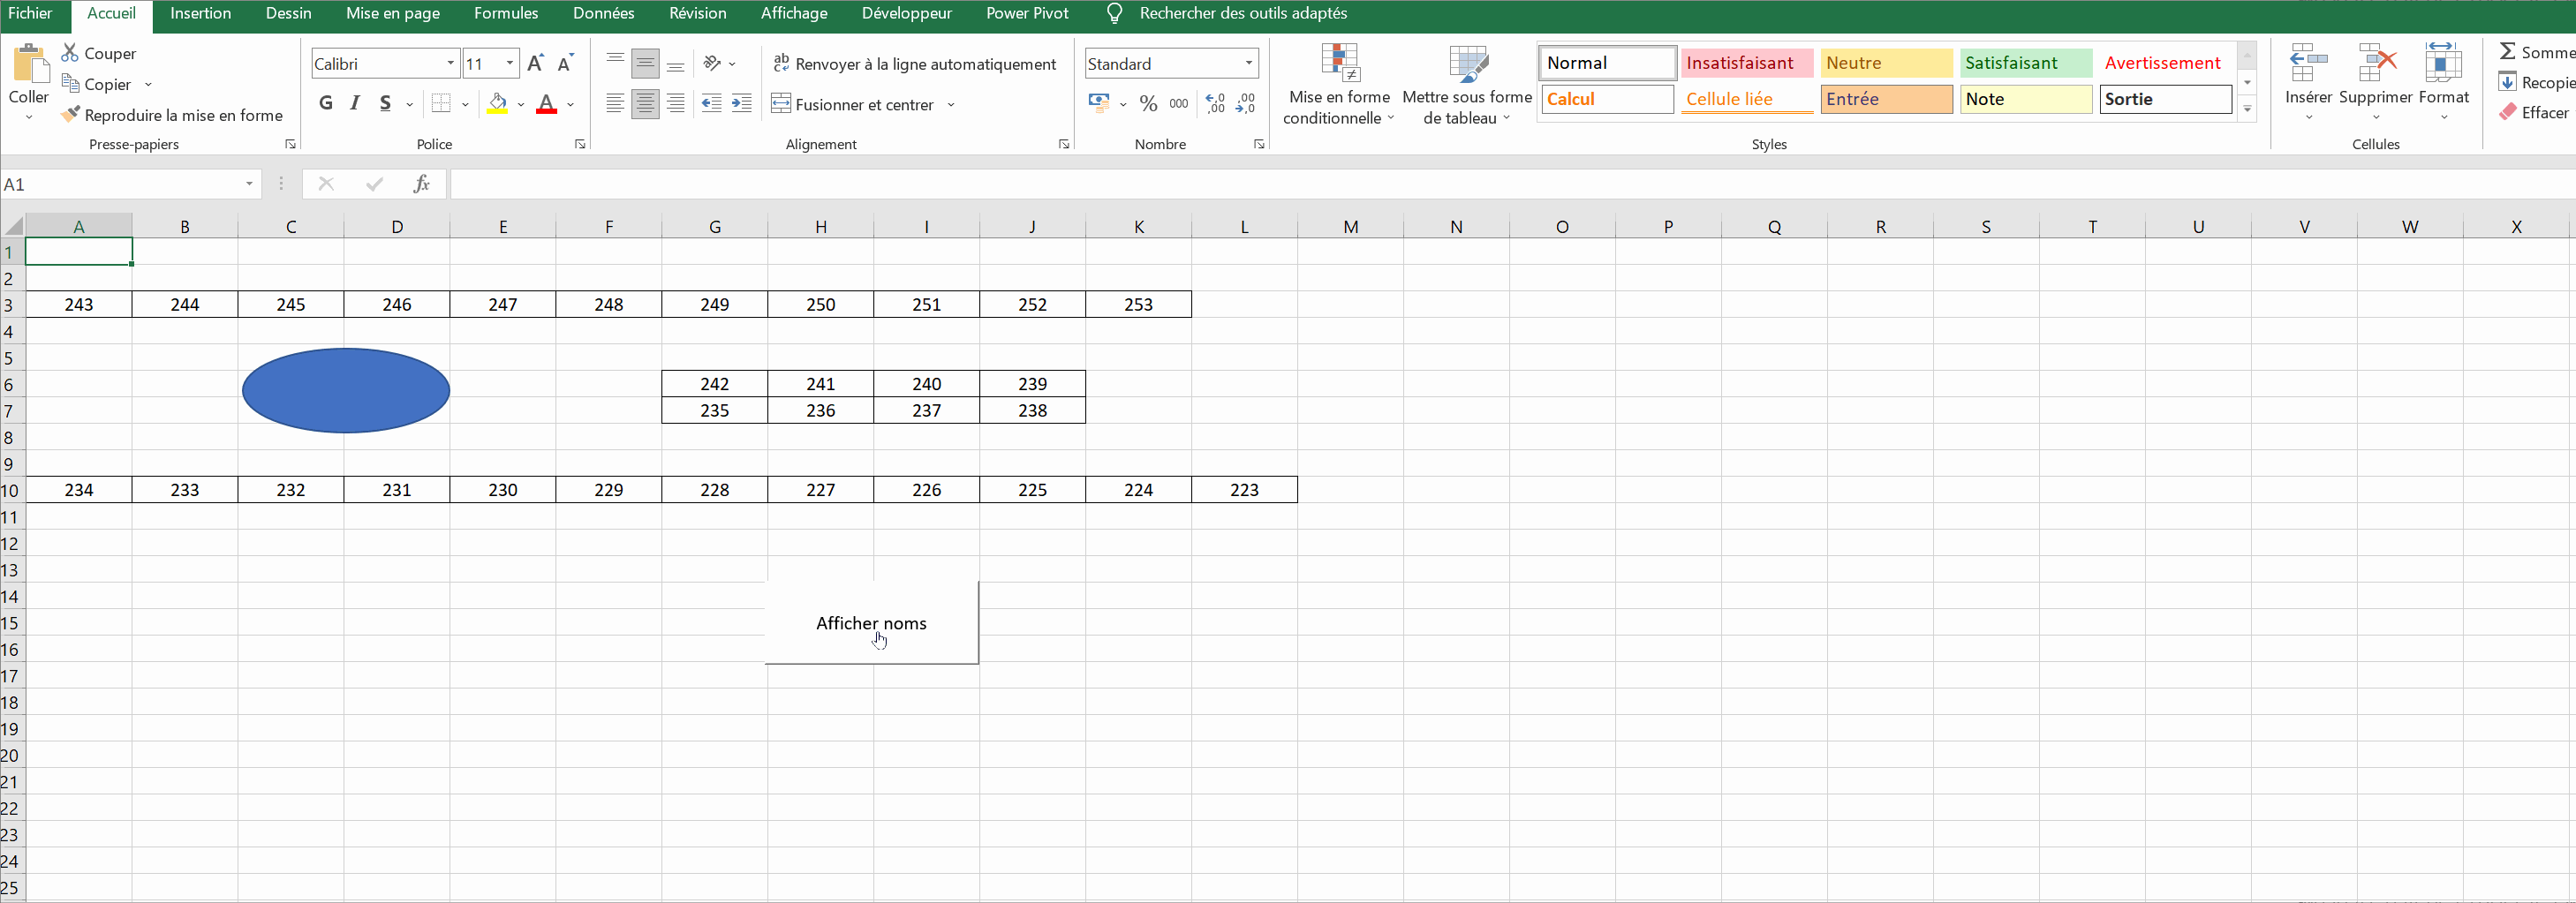2576x903 pixels.
Task: Apply the Satisfaisant cell style
Action: pyautogui.click(x=2025, y=63)
